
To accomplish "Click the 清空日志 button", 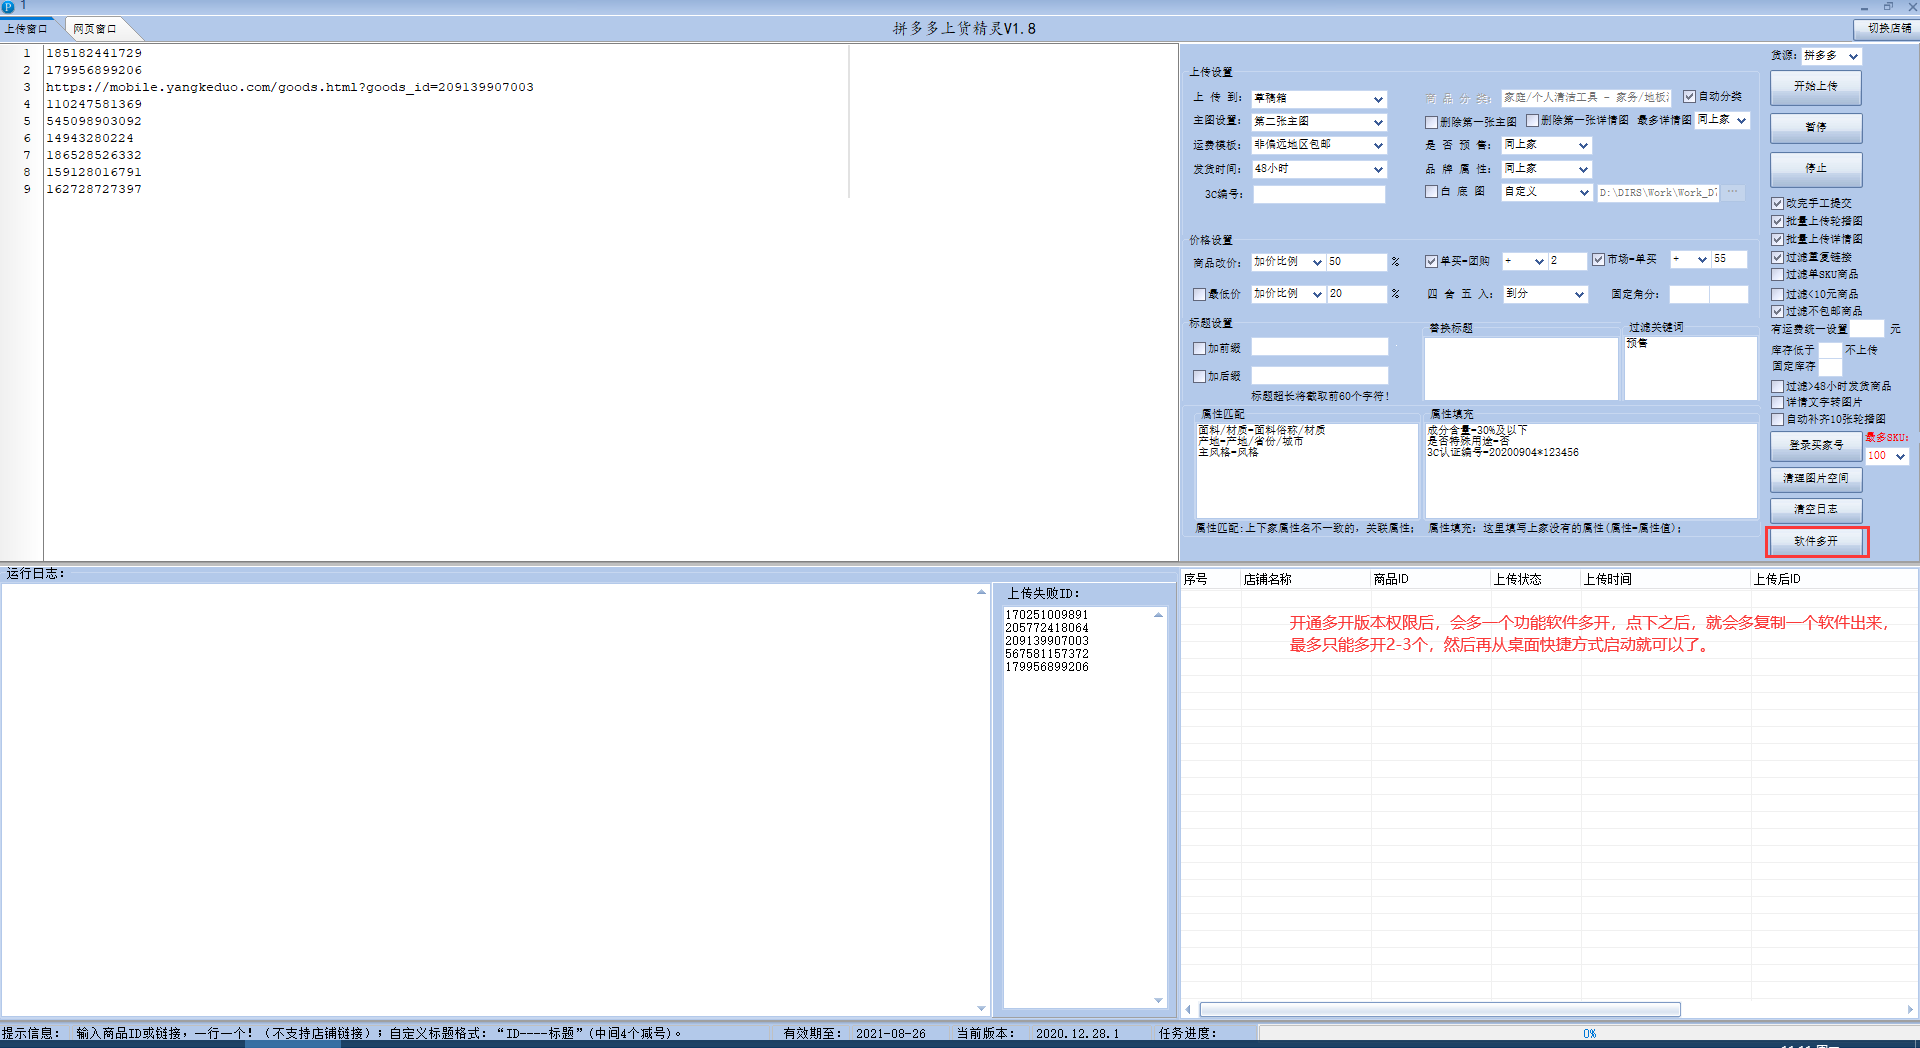I will pyautogui.click(x=1816, y=510).
